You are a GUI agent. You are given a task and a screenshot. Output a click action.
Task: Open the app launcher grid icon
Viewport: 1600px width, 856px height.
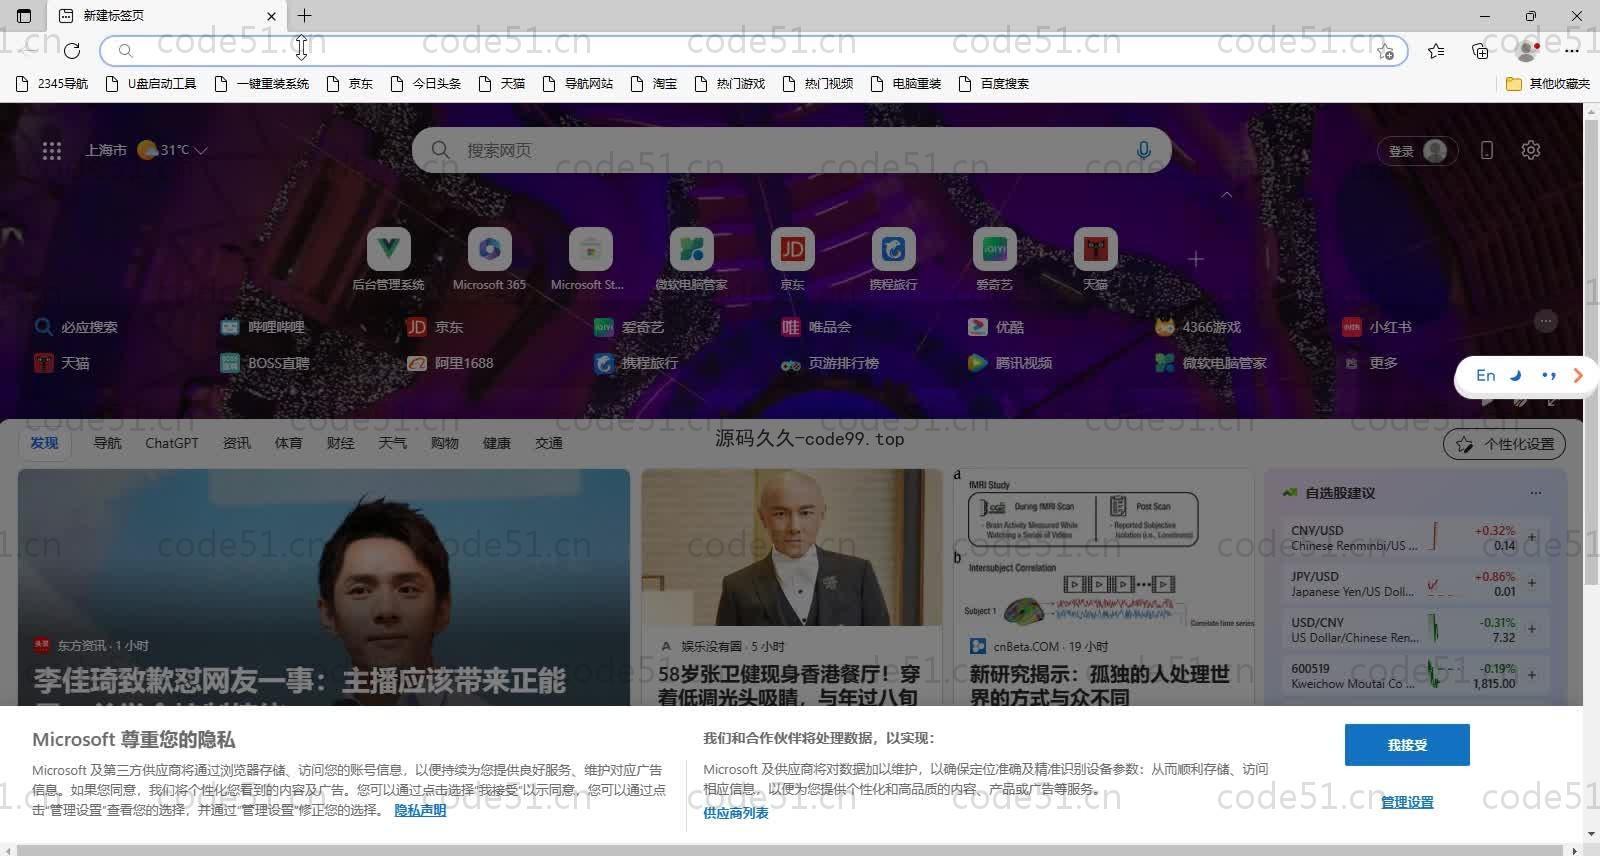tap(52, 151)
